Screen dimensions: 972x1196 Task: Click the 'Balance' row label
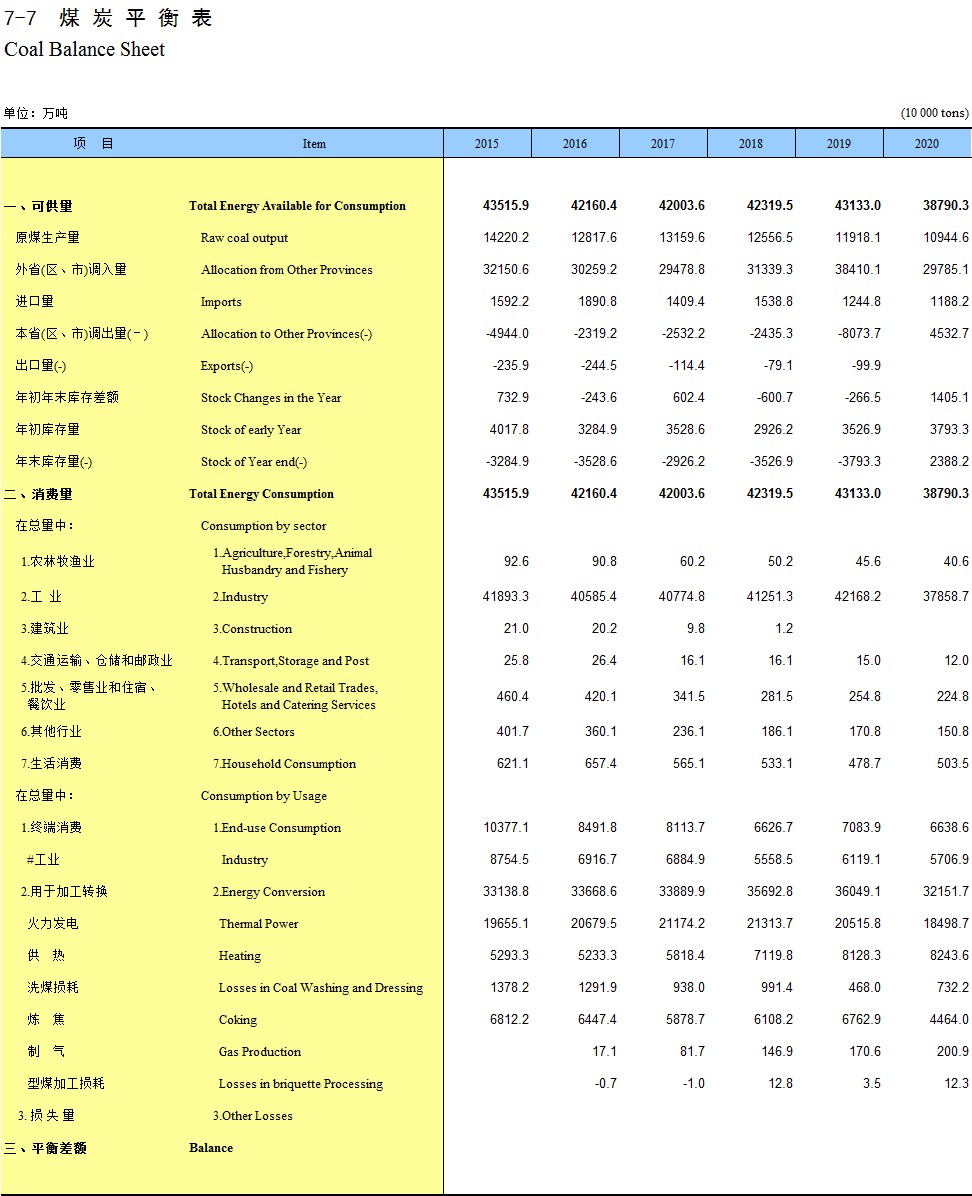point(211,1149)
